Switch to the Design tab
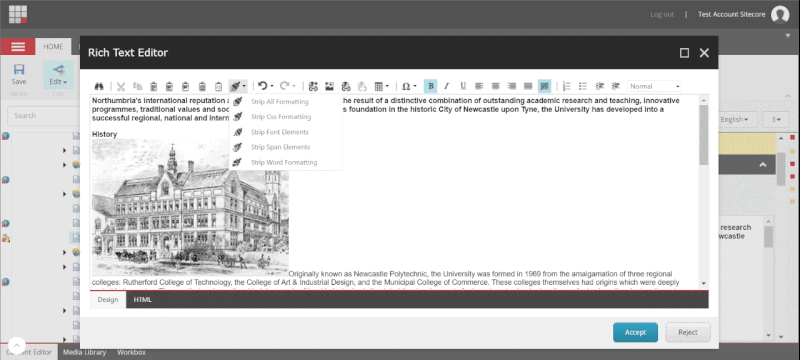 108,299
